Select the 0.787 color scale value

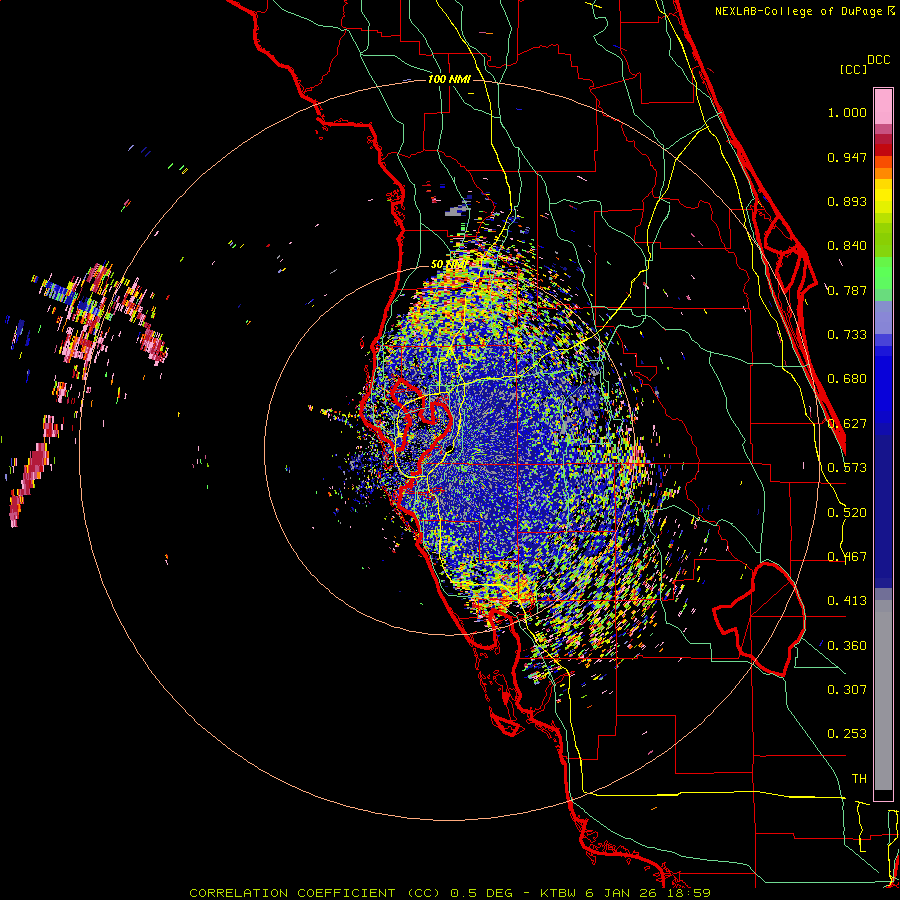[x=847, y=290]
